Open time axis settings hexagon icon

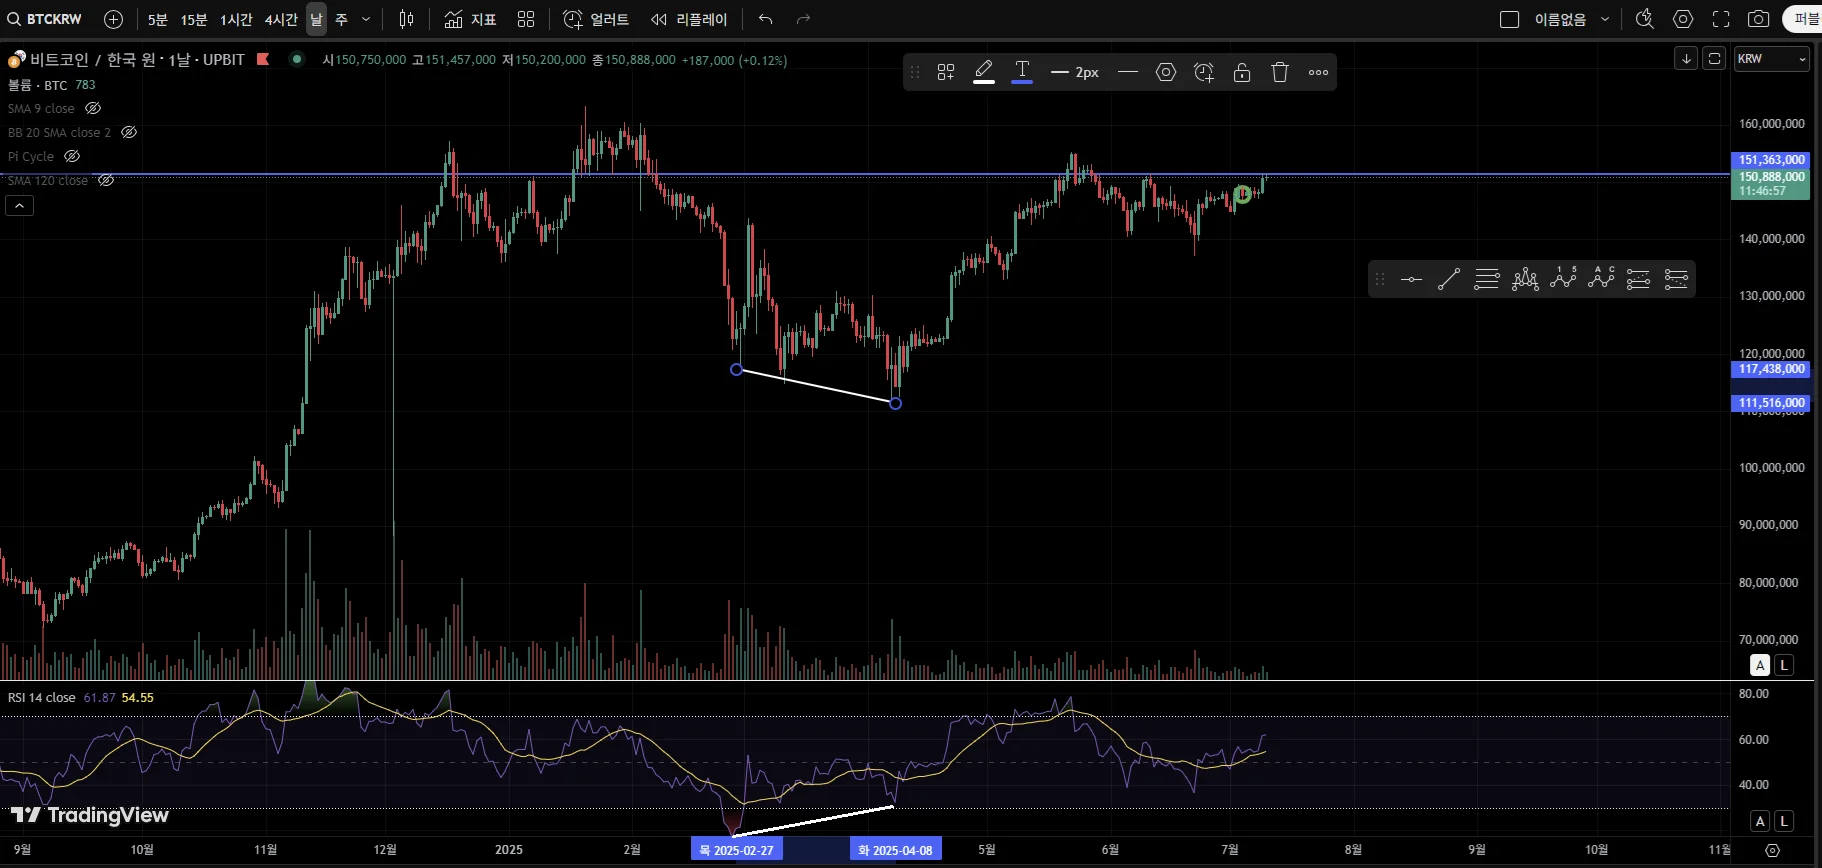coord(1773,850)
